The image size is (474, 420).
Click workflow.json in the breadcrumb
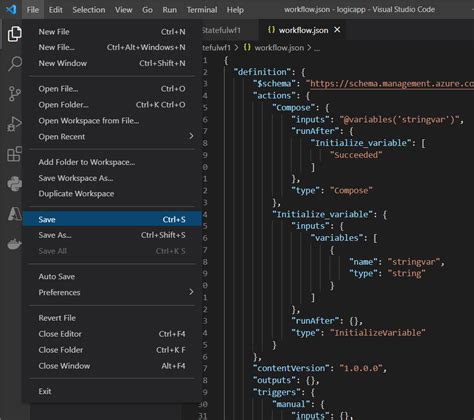(x=279, y=48)
